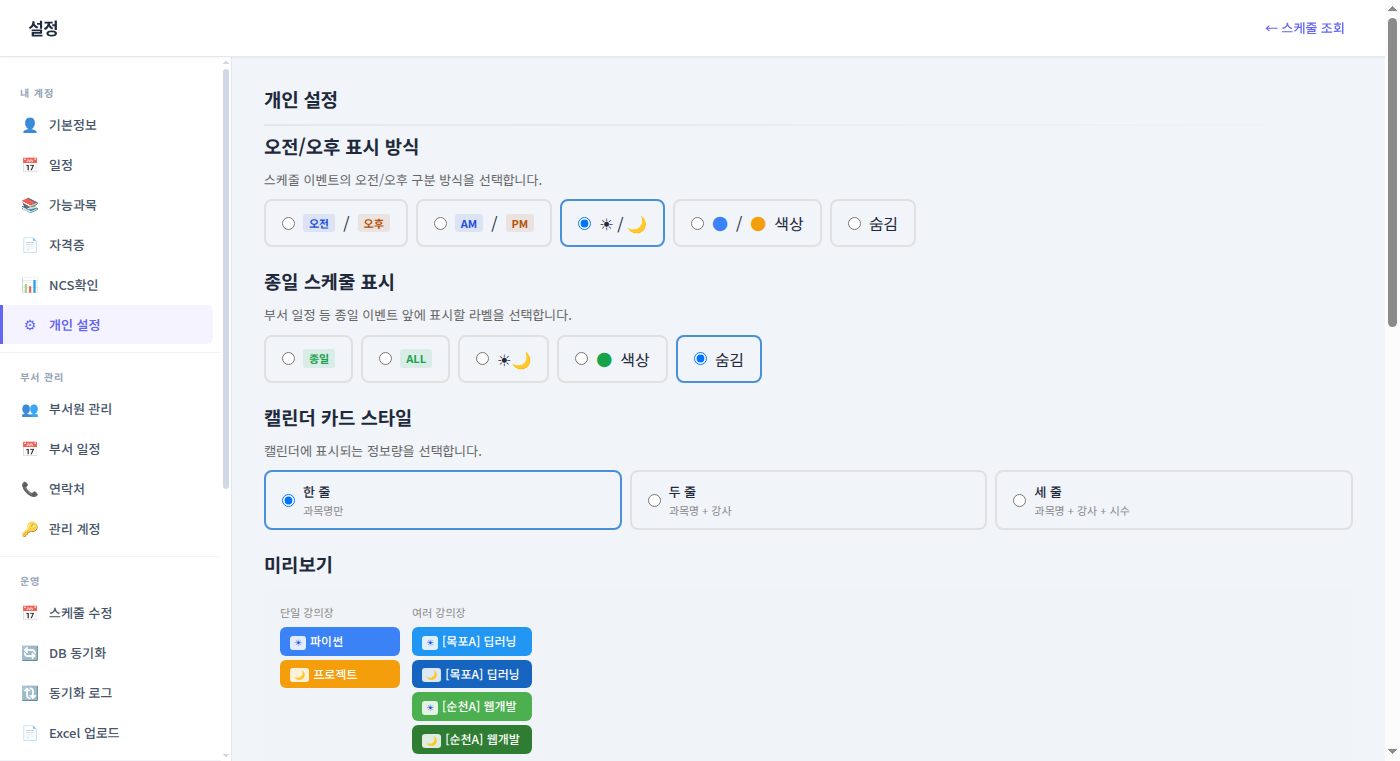Open 자격증 using its document icon

tap(30, 244)
